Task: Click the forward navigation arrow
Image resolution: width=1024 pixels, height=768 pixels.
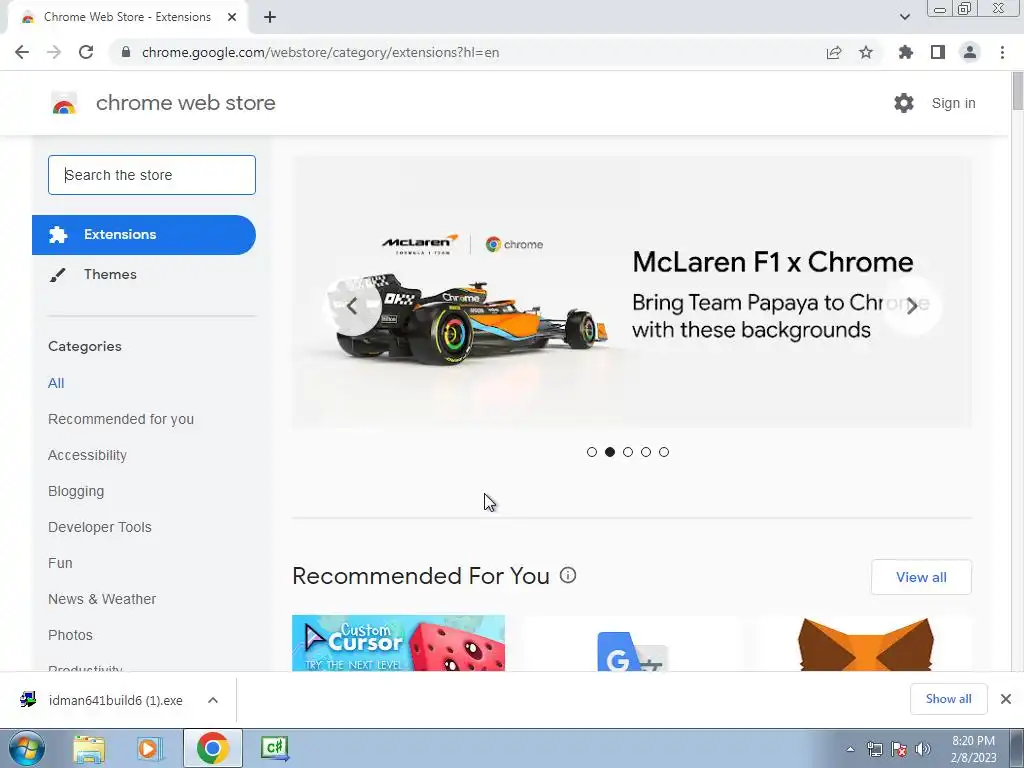Action: 54,52
